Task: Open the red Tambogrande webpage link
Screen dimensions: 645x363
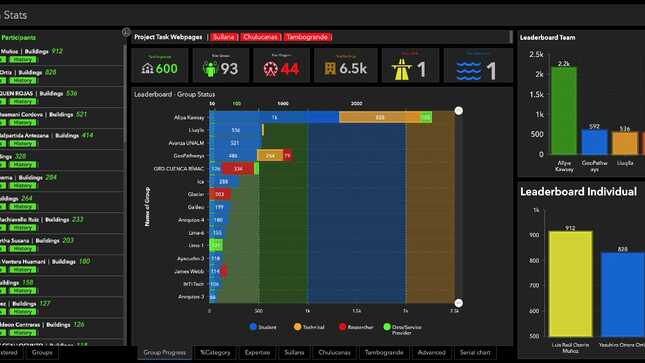Action: (x=307, y=37)
